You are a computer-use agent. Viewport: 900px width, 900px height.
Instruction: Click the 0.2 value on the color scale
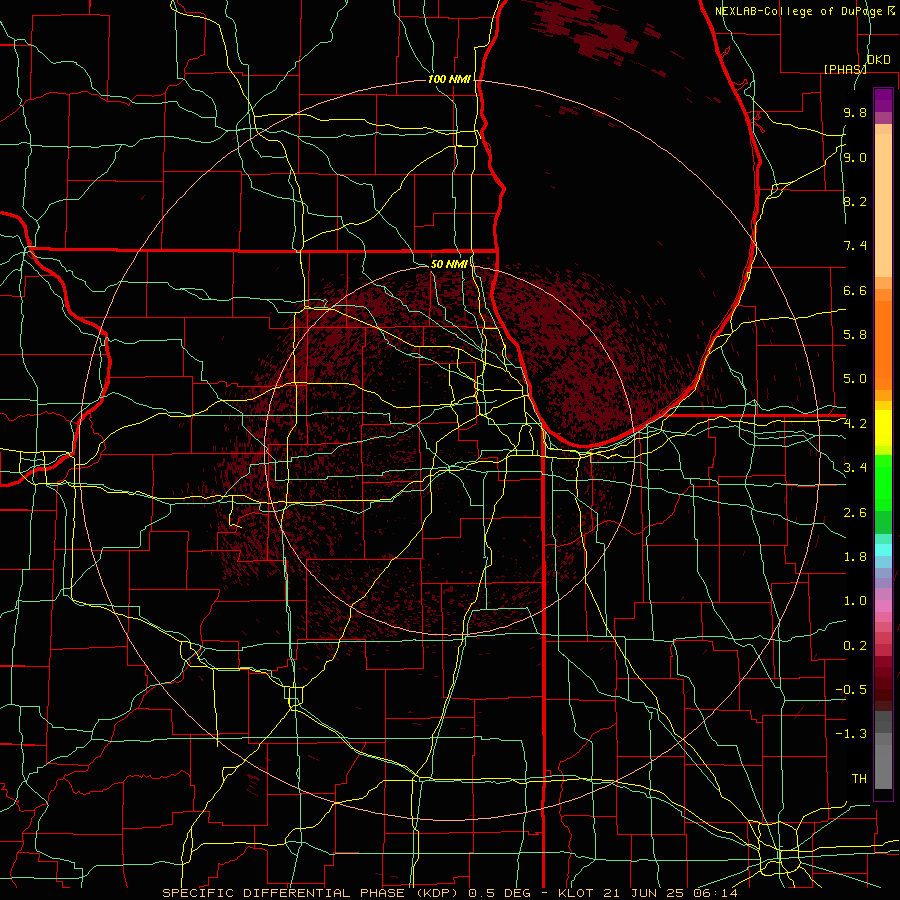pos(855,646)
